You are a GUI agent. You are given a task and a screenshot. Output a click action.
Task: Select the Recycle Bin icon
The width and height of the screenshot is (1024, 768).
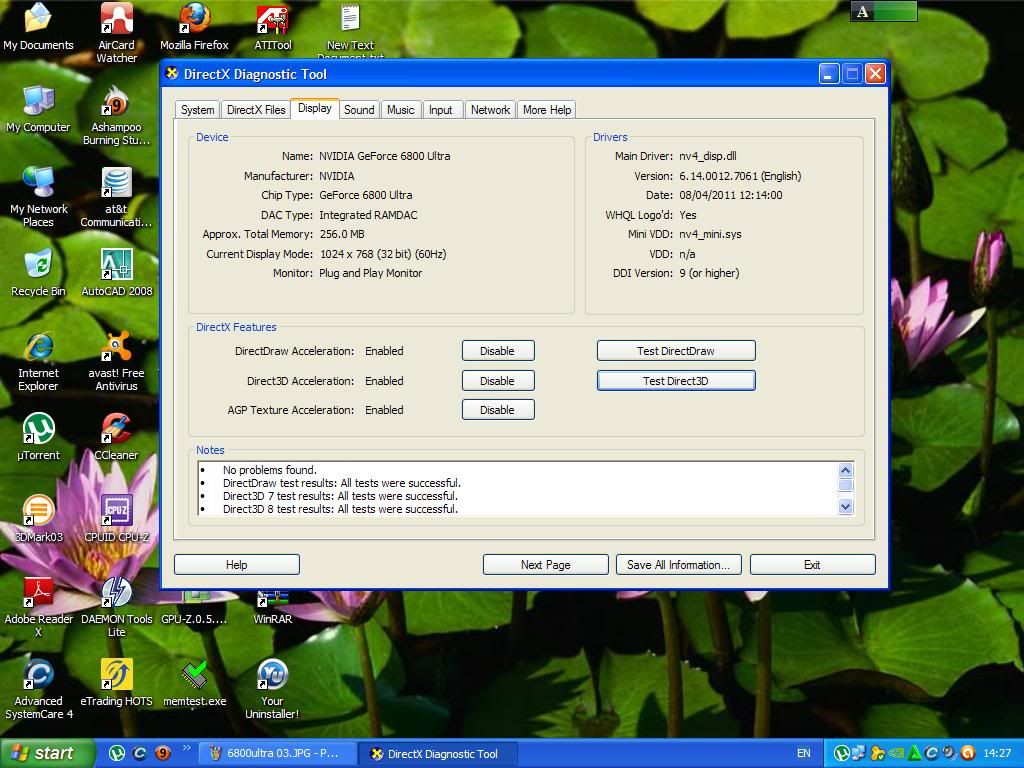pos(38,273)
